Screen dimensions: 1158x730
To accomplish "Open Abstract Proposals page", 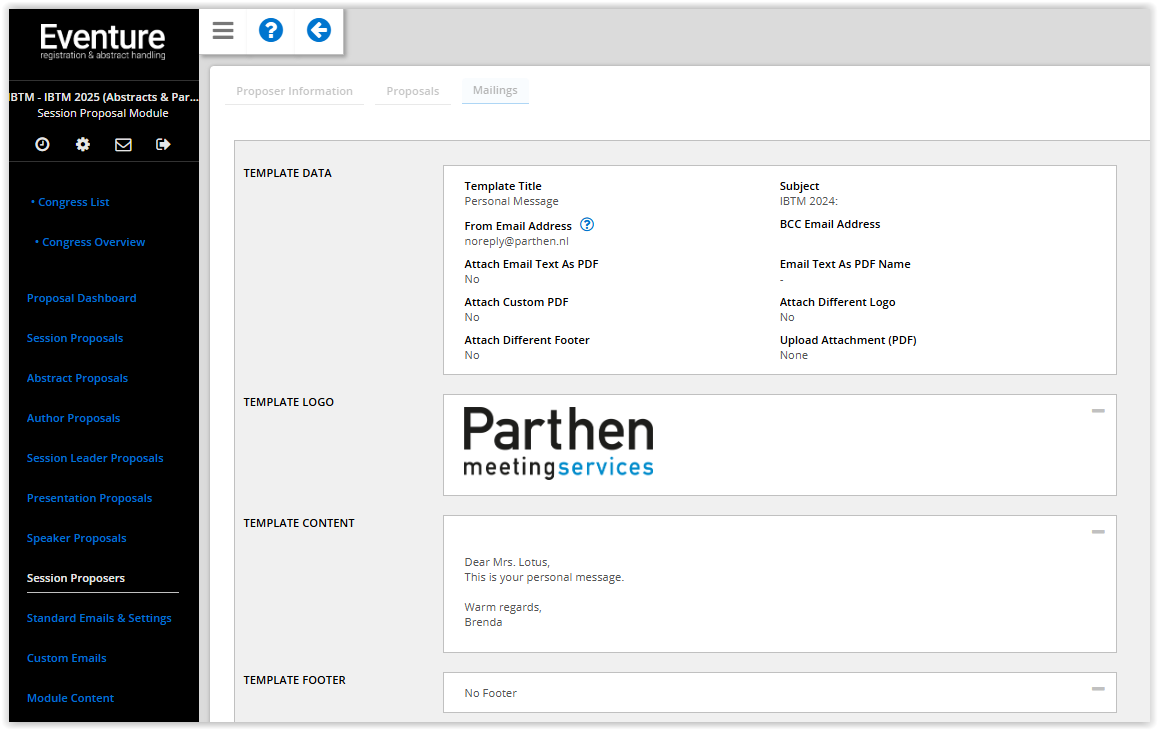I will click(x=78, y=378).
